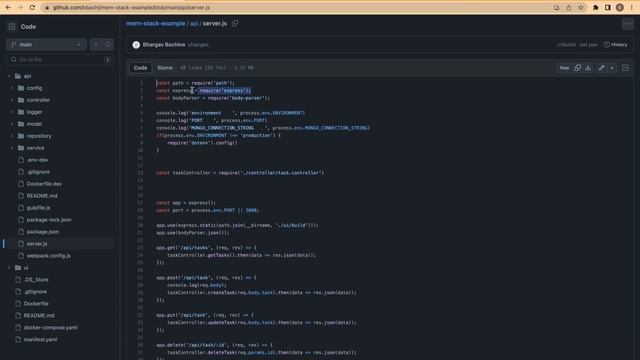Open the .DS_Store file

click(x=36, y=280)
